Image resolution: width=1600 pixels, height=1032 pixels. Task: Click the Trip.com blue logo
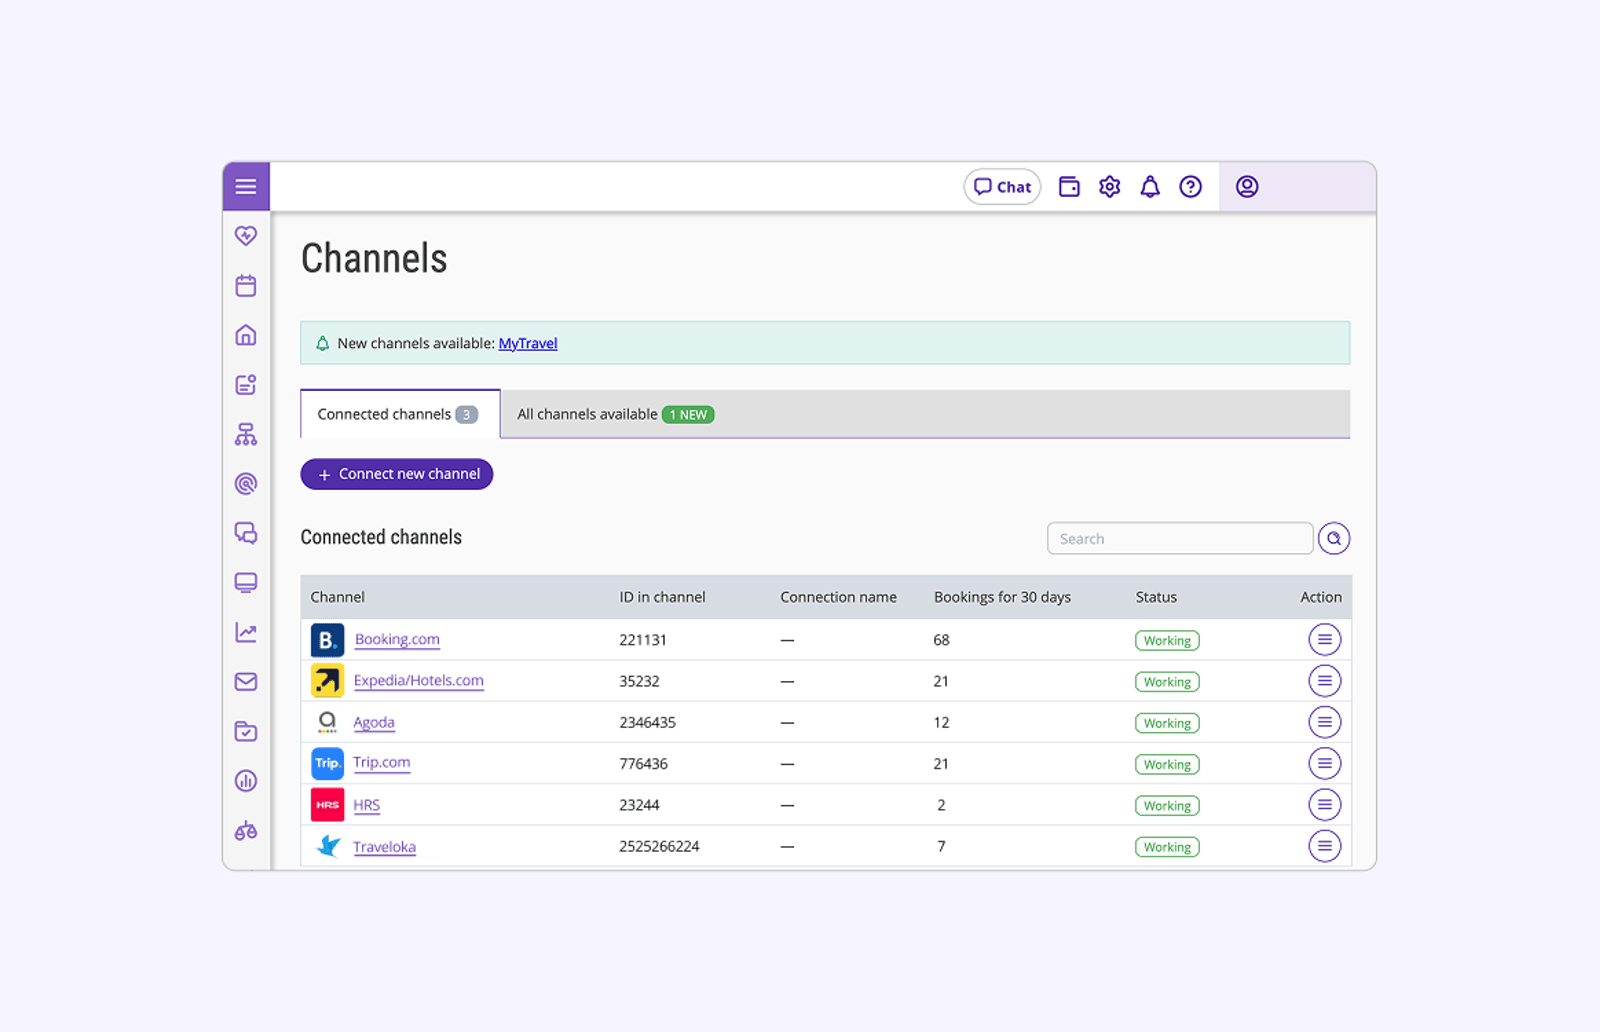[327, 764]
